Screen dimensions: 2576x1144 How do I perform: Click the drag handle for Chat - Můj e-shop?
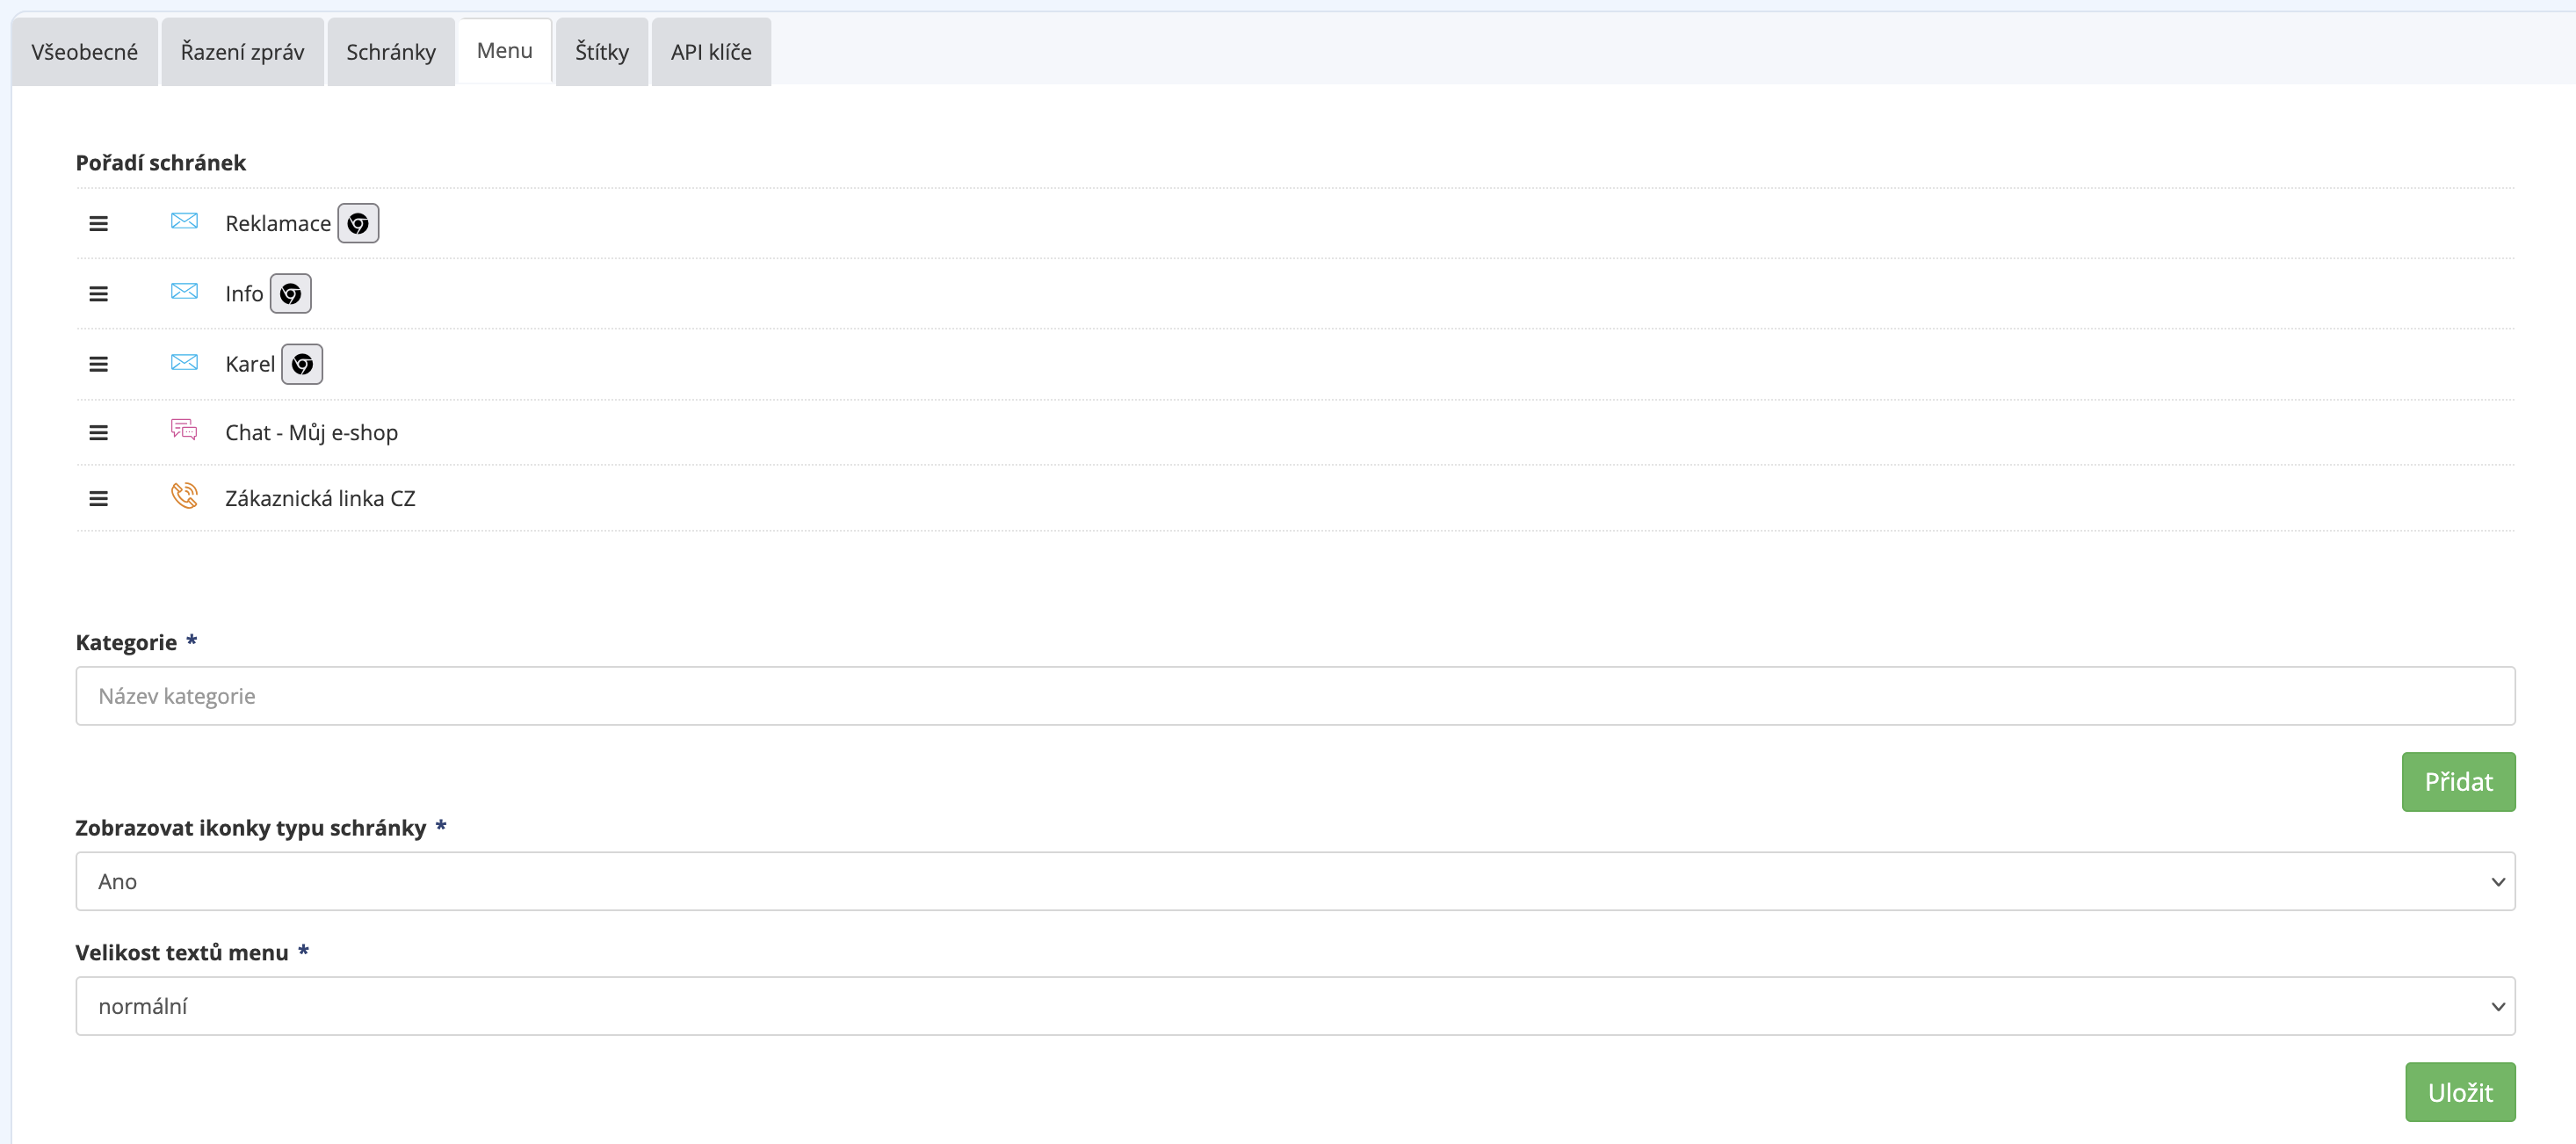[98, 432]
